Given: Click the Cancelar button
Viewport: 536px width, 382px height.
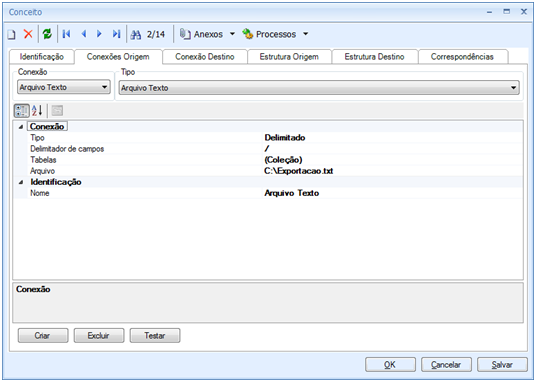Looking at the screenshot, I should [x=446, y=365].
